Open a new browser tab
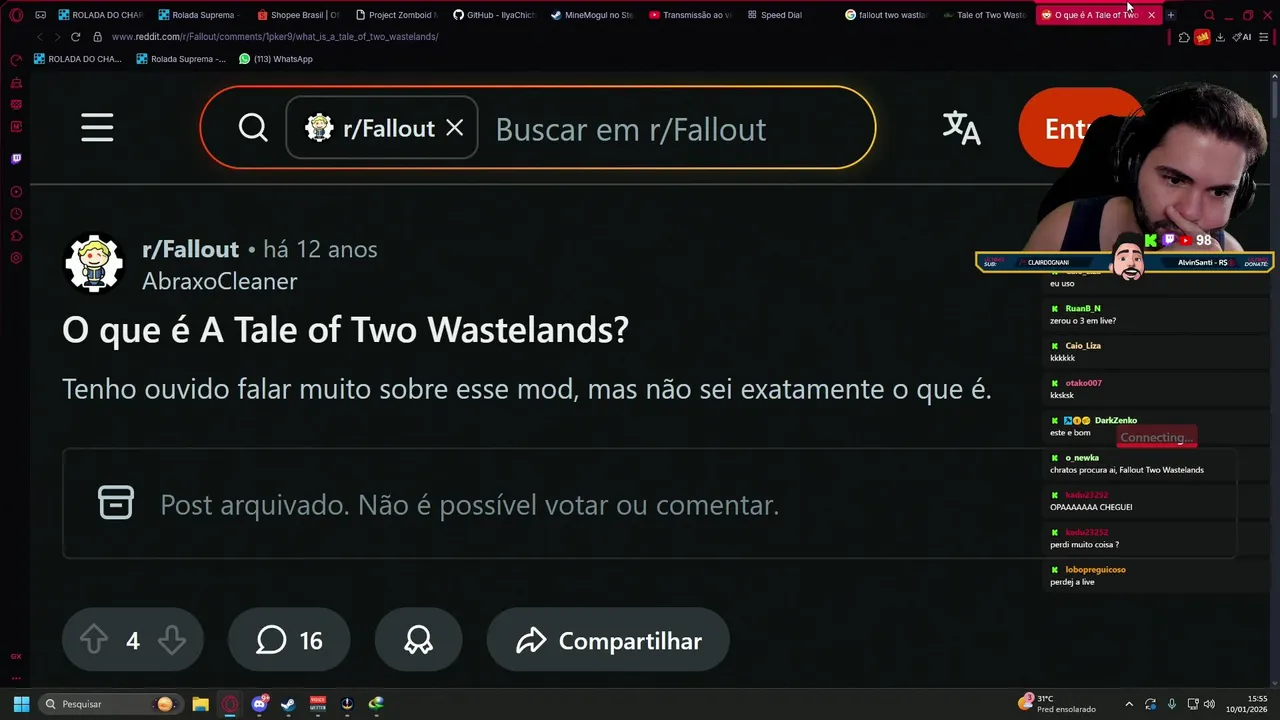This screenshot has width=1280, height=720. (x=1170, y=15)
